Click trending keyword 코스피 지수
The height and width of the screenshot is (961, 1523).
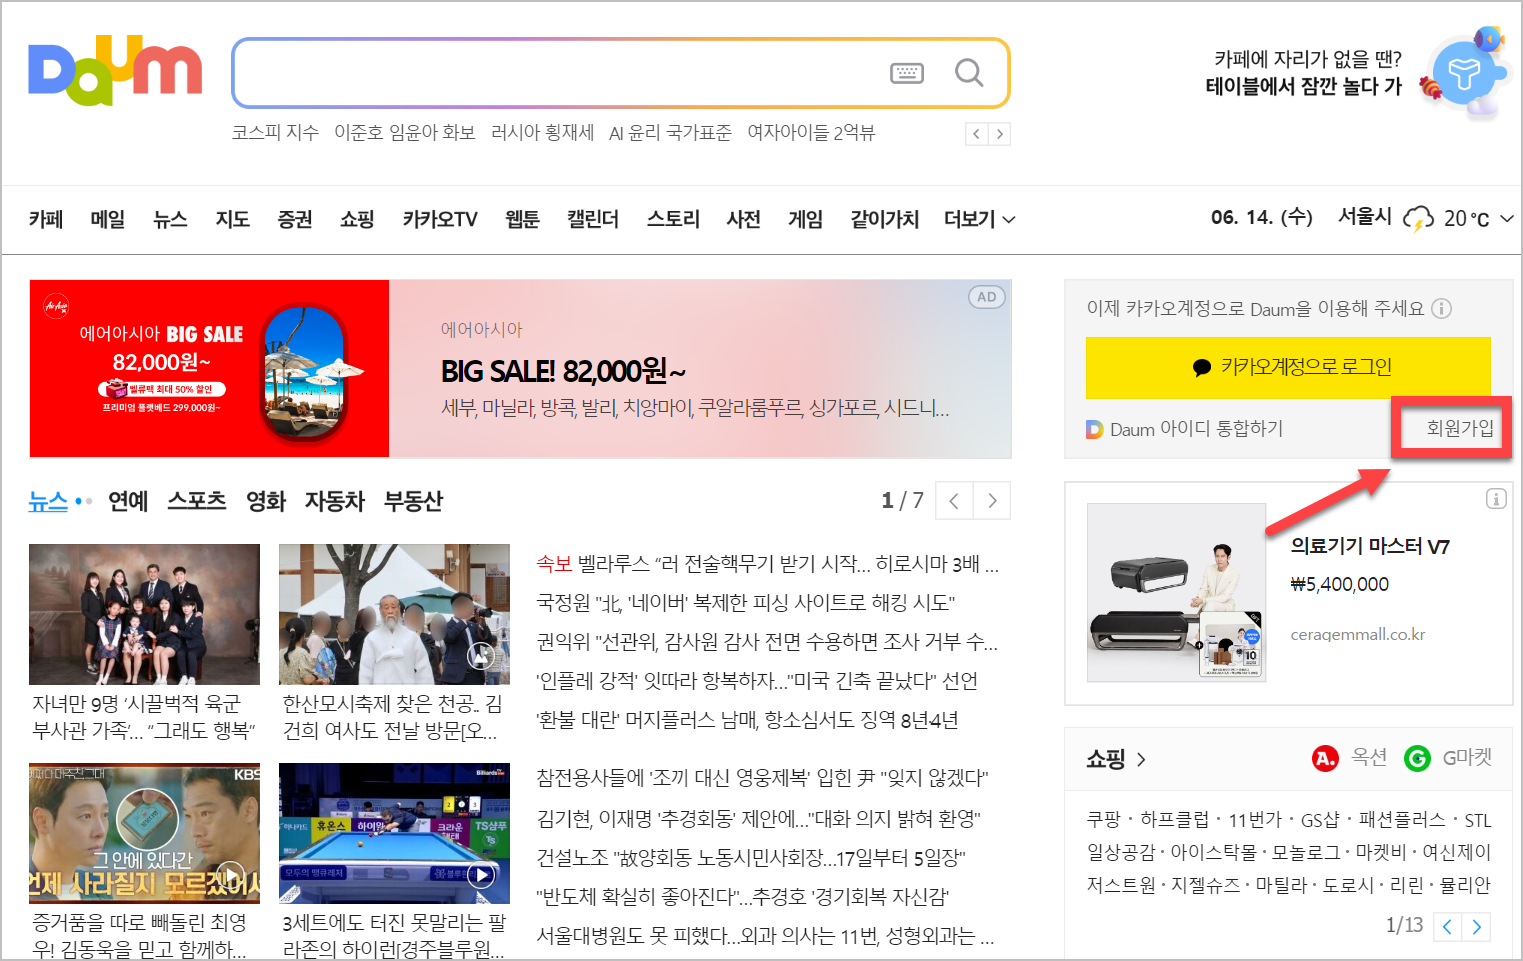point(275,133)
